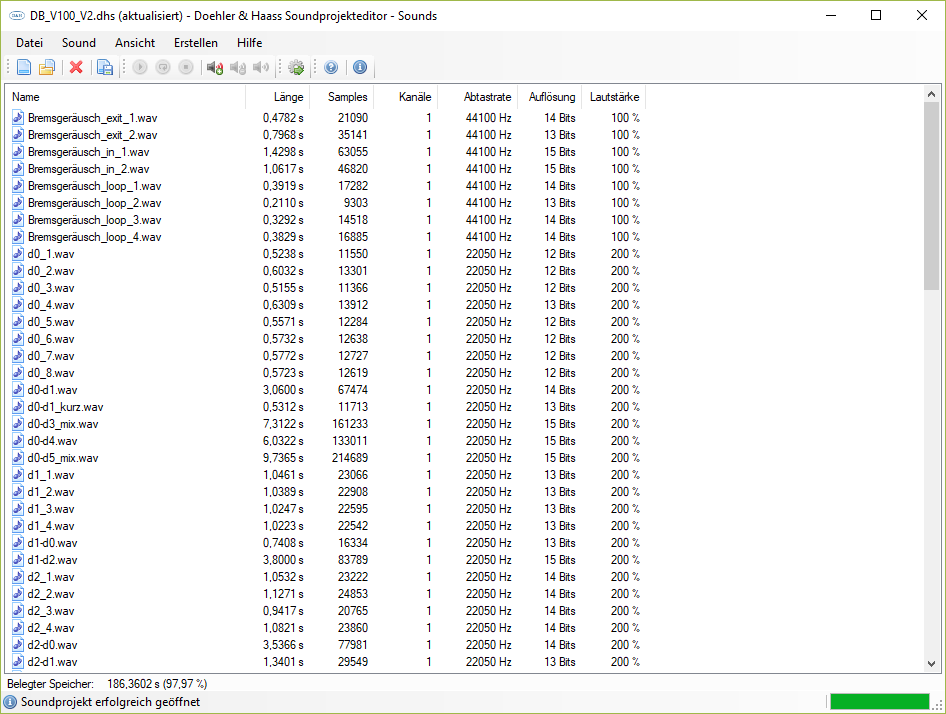Show program info via the blue i icon
946x714 pixels.
pos(360,67)
